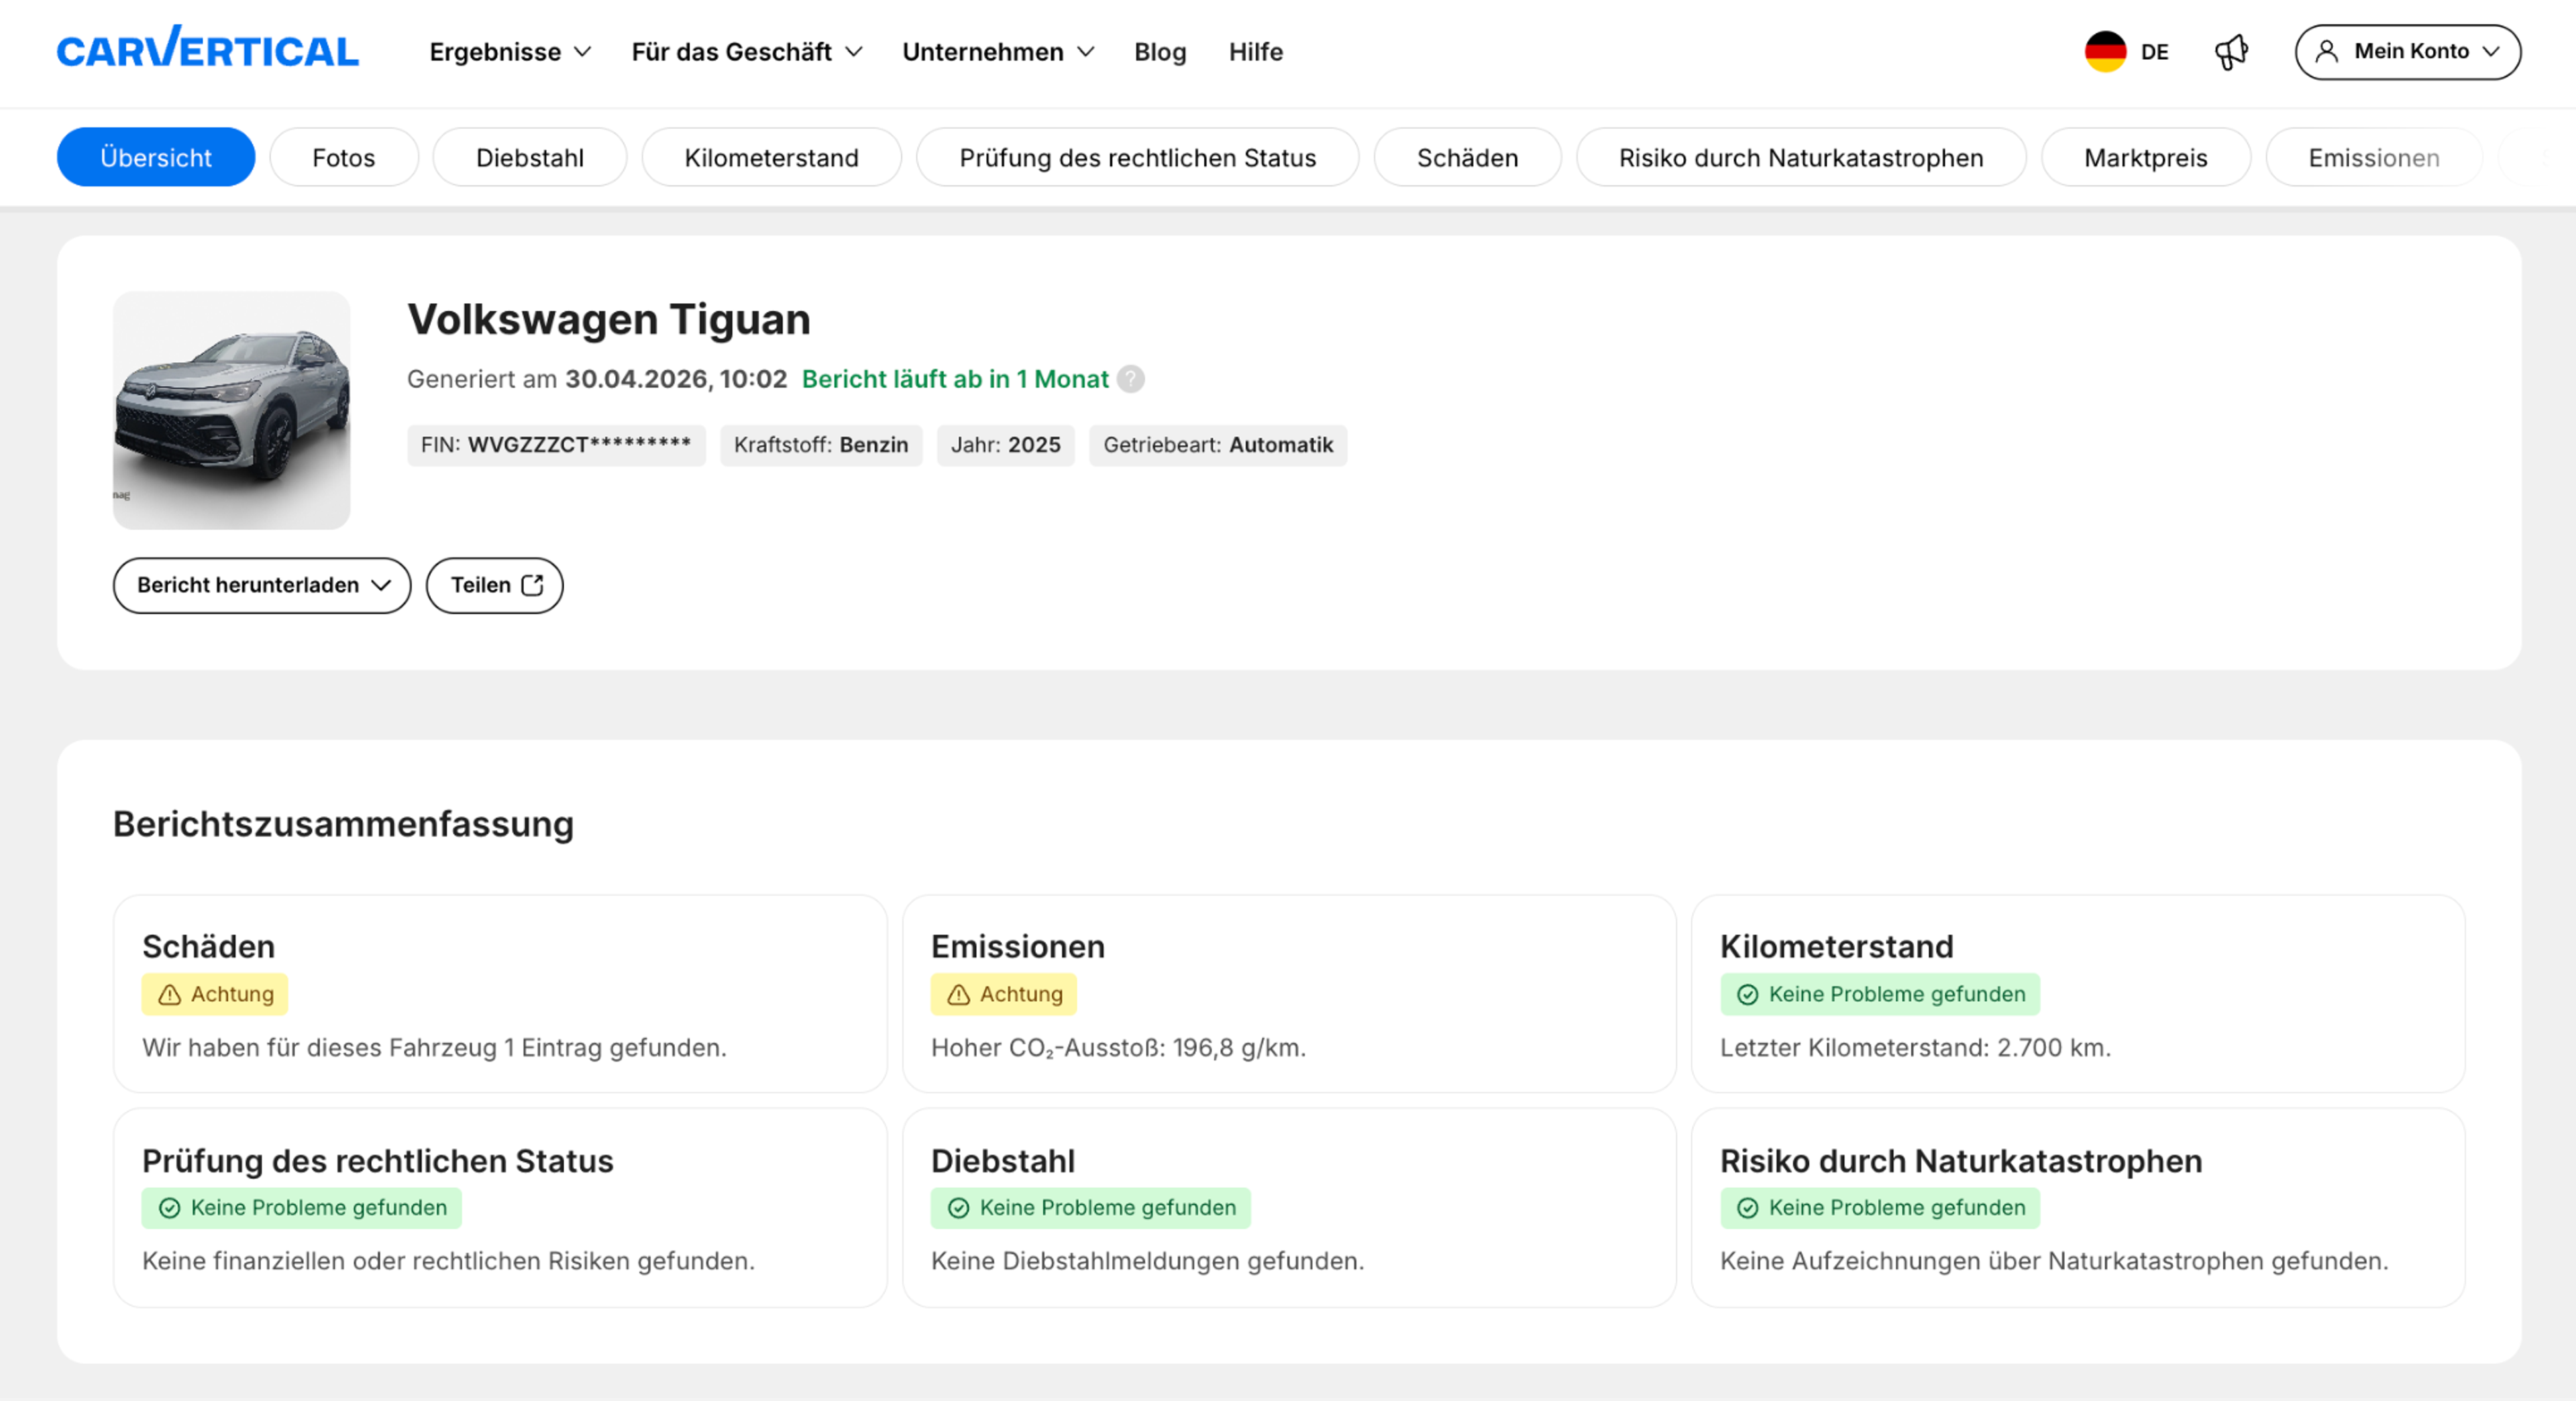The image size is (2576, 1401).
Task: Click the warning icon in Emissionen card
Action: (x=958, y=994)
